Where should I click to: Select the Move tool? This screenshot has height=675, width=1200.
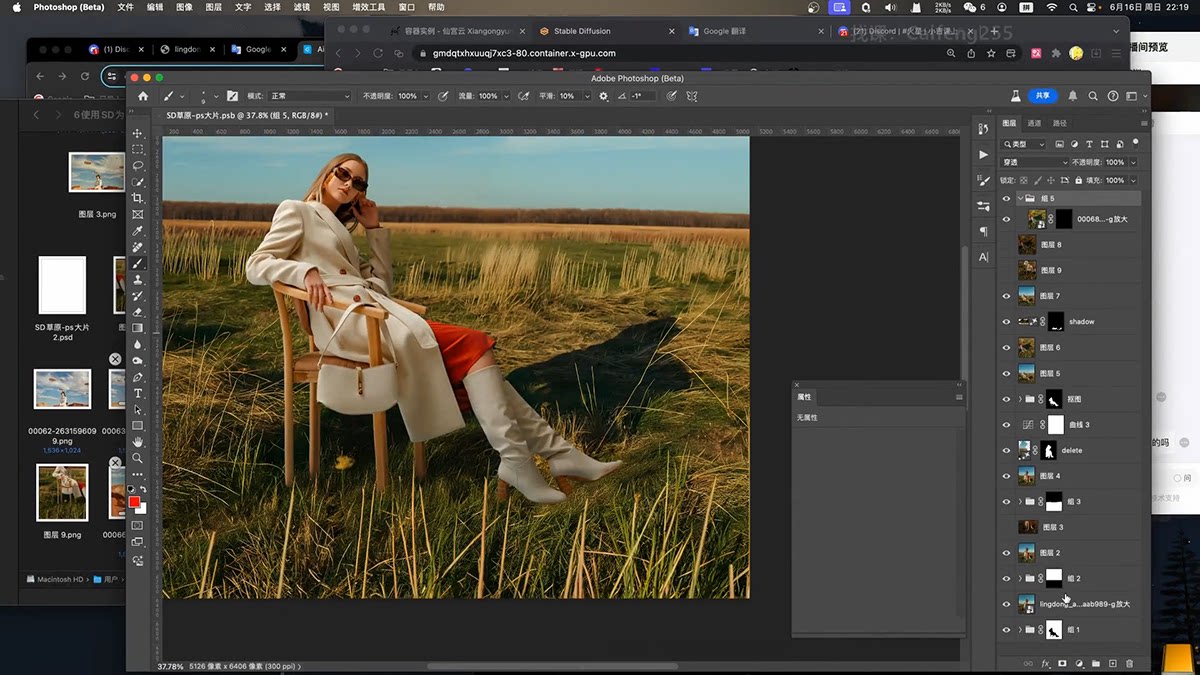pos(138,133)
